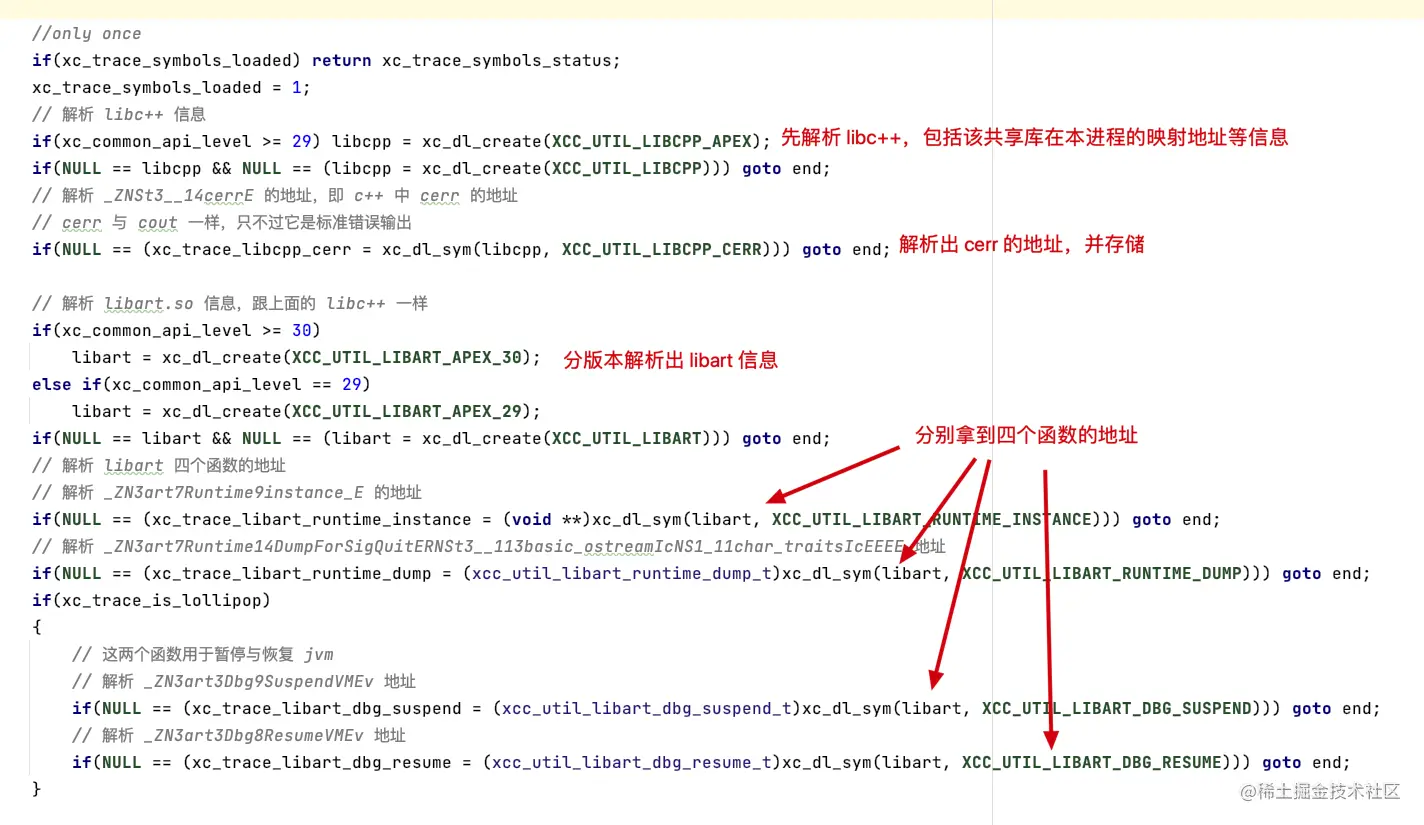Click the opening brace after the lollipop check

[37, 628]
